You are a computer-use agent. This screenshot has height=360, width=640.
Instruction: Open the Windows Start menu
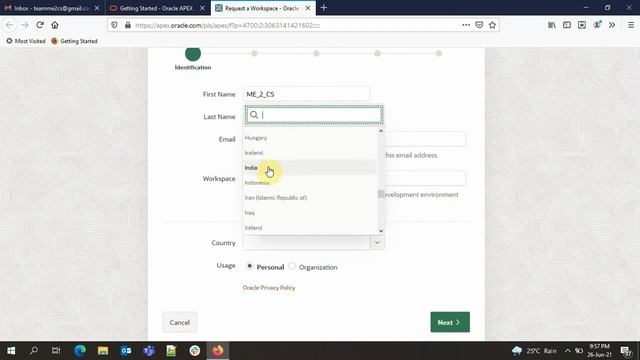tap(11, 351)
